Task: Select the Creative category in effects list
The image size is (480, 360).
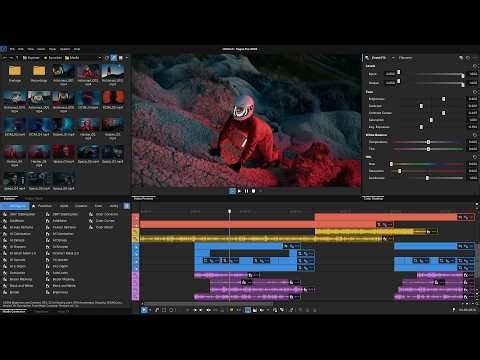Action: [x=81, y=206]
